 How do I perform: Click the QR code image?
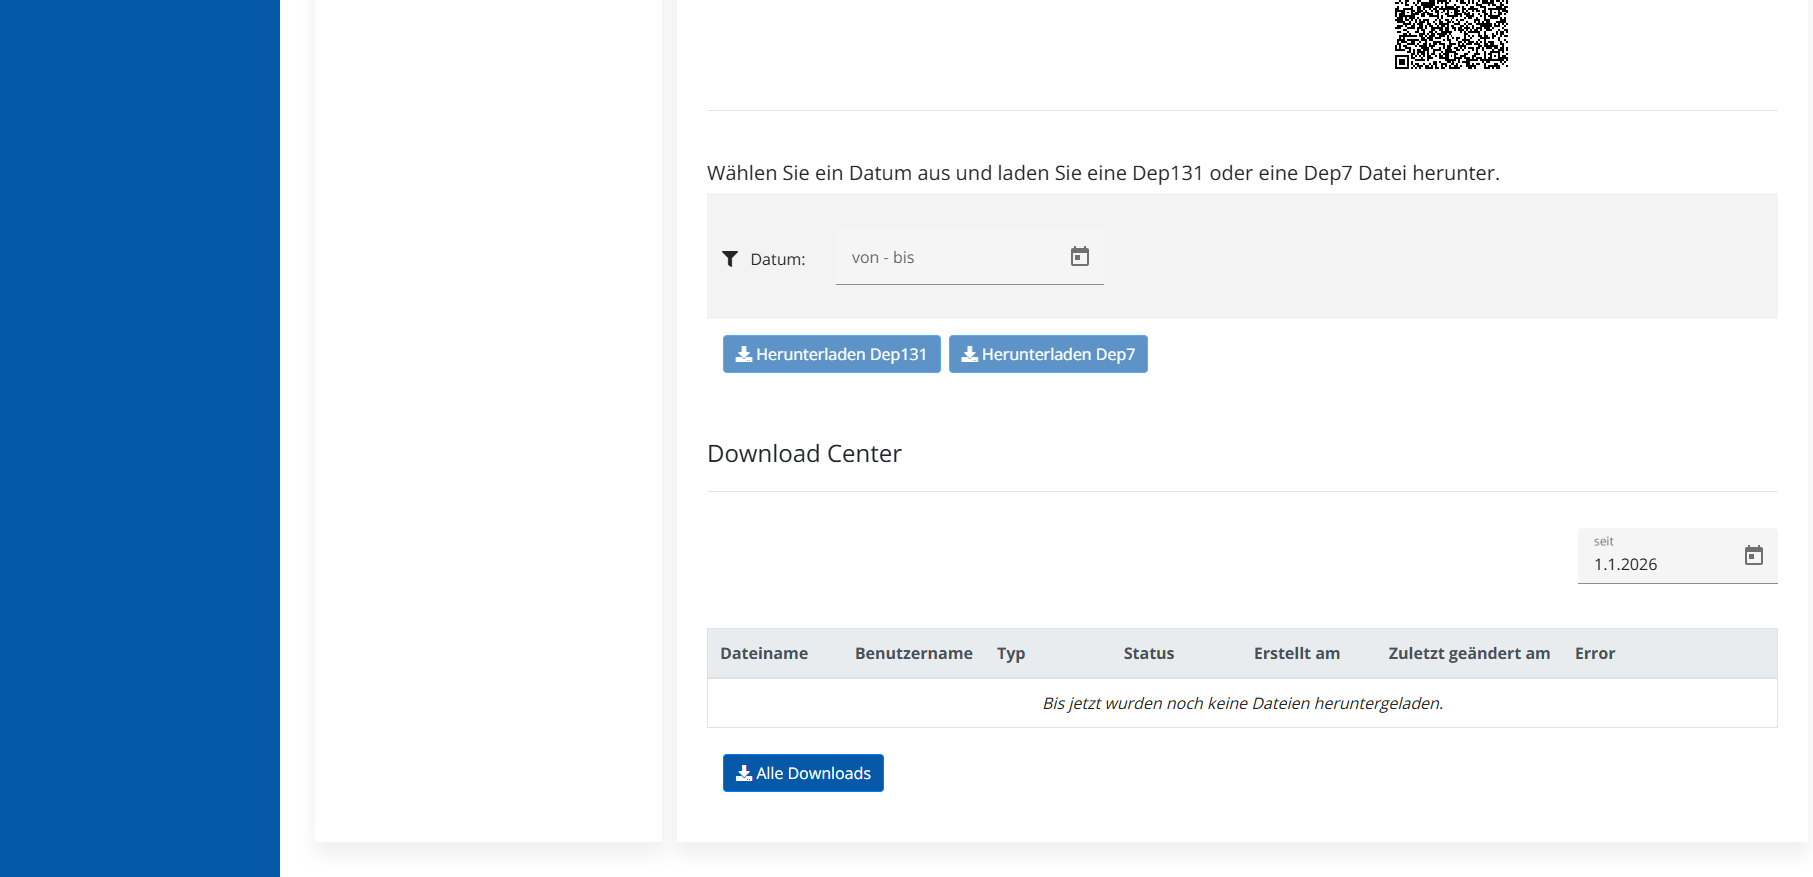pos(1451,34)
